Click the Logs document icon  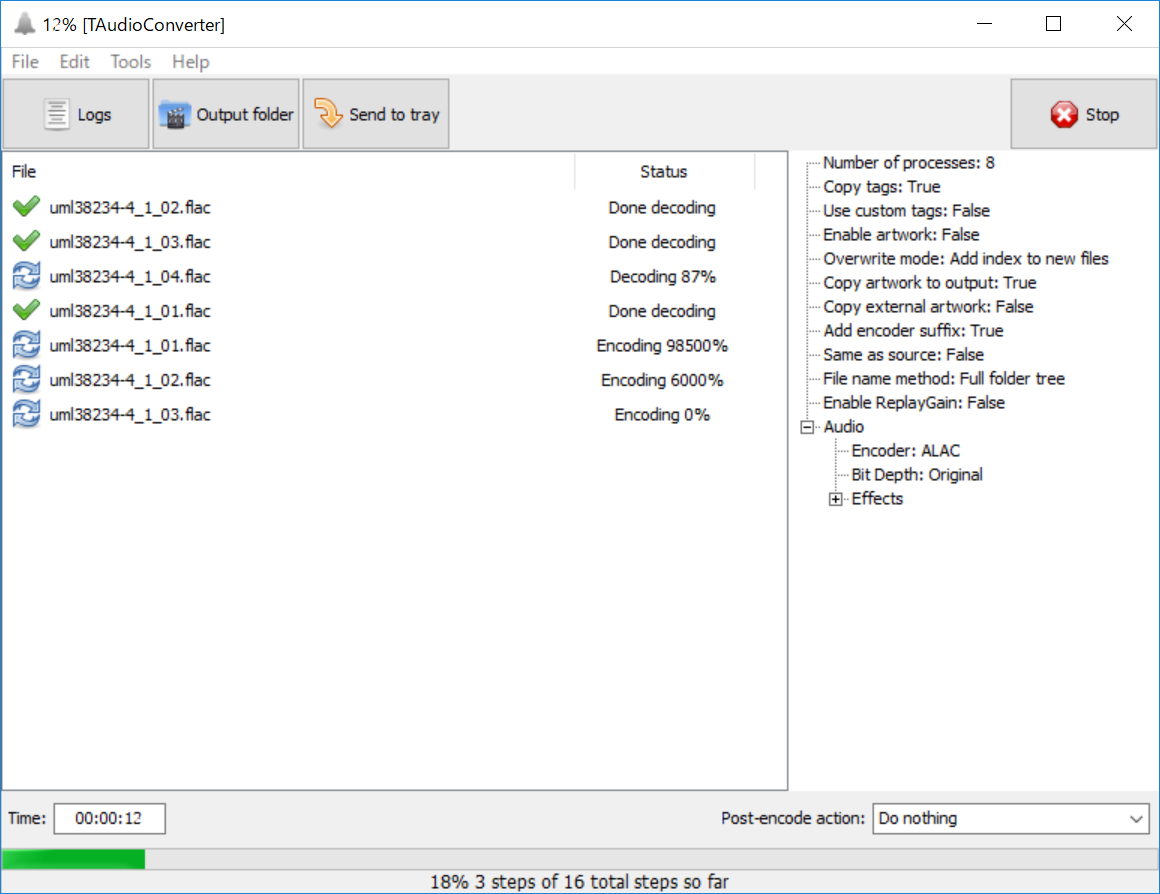(x=56, y=115)
